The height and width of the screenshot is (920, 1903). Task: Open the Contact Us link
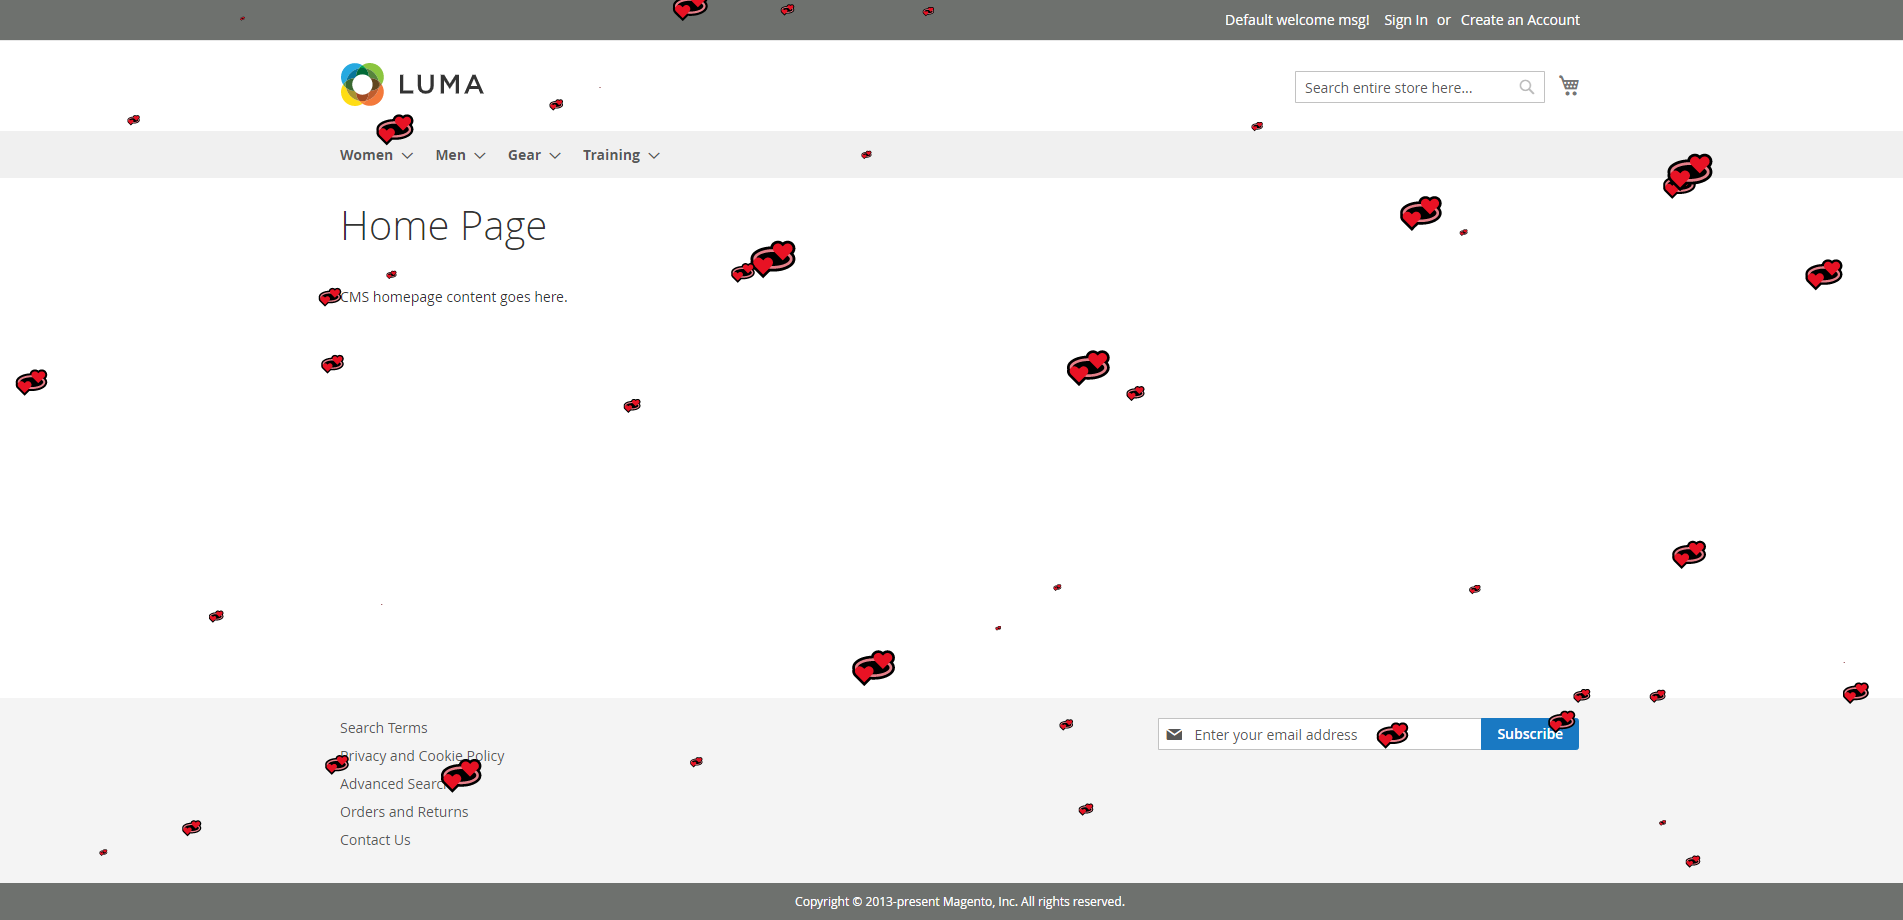click(x=375, y=840)
